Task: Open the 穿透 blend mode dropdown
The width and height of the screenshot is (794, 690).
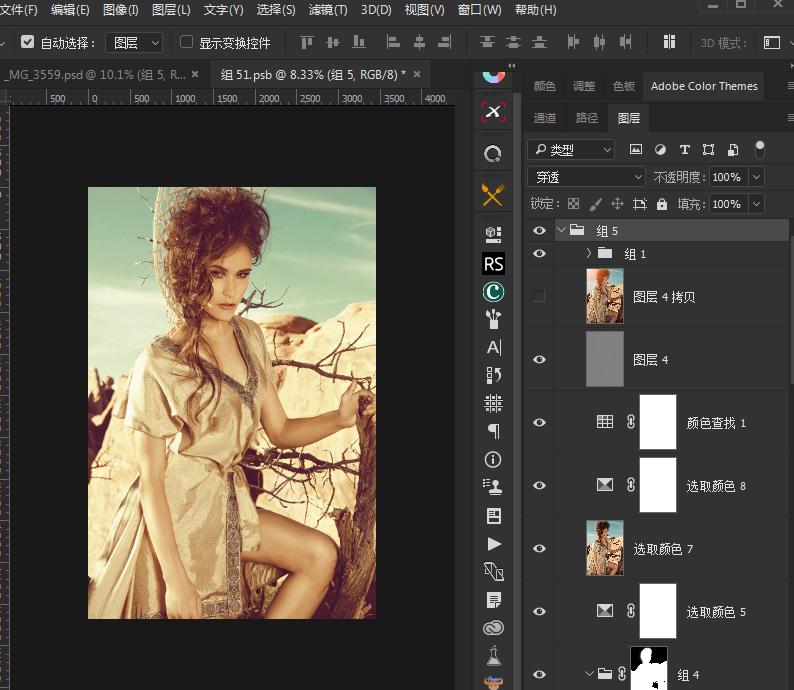Action: pos(586,177)
